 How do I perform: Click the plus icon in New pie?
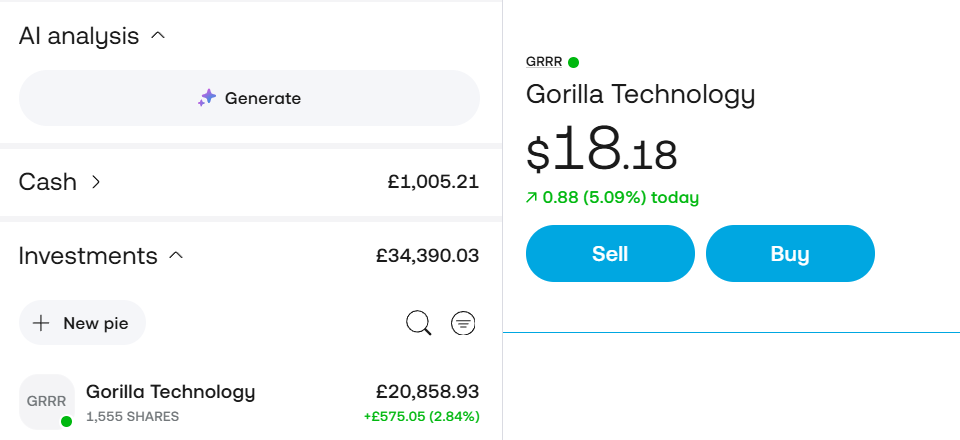click(41, 323)
